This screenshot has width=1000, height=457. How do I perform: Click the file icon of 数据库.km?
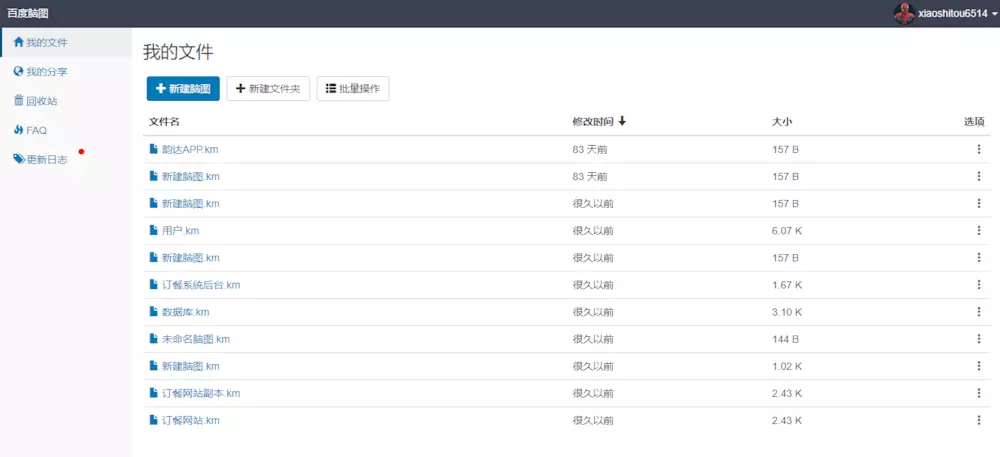(x=153, y=312)
